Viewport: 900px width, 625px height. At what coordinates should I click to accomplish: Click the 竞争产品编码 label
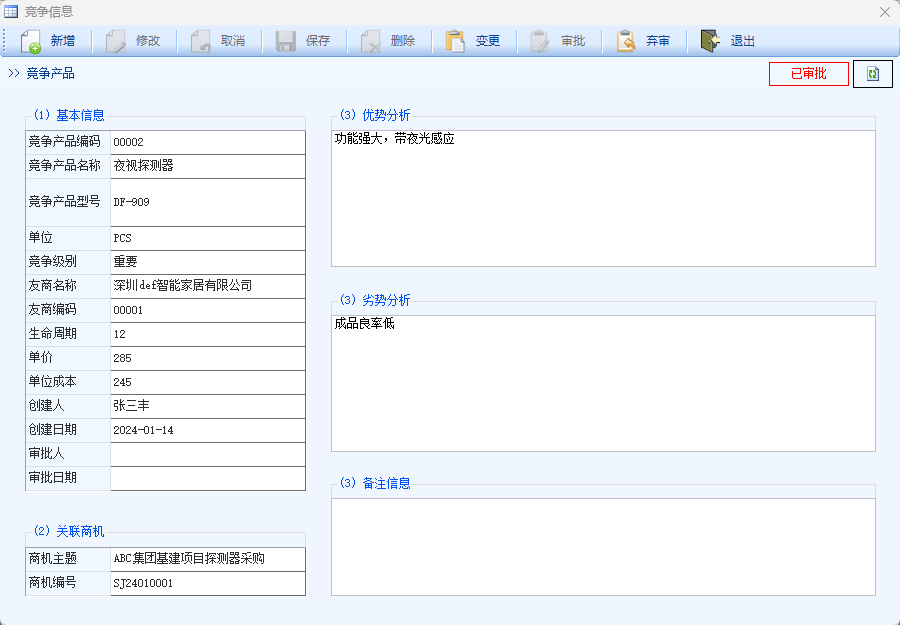(64, 141)
